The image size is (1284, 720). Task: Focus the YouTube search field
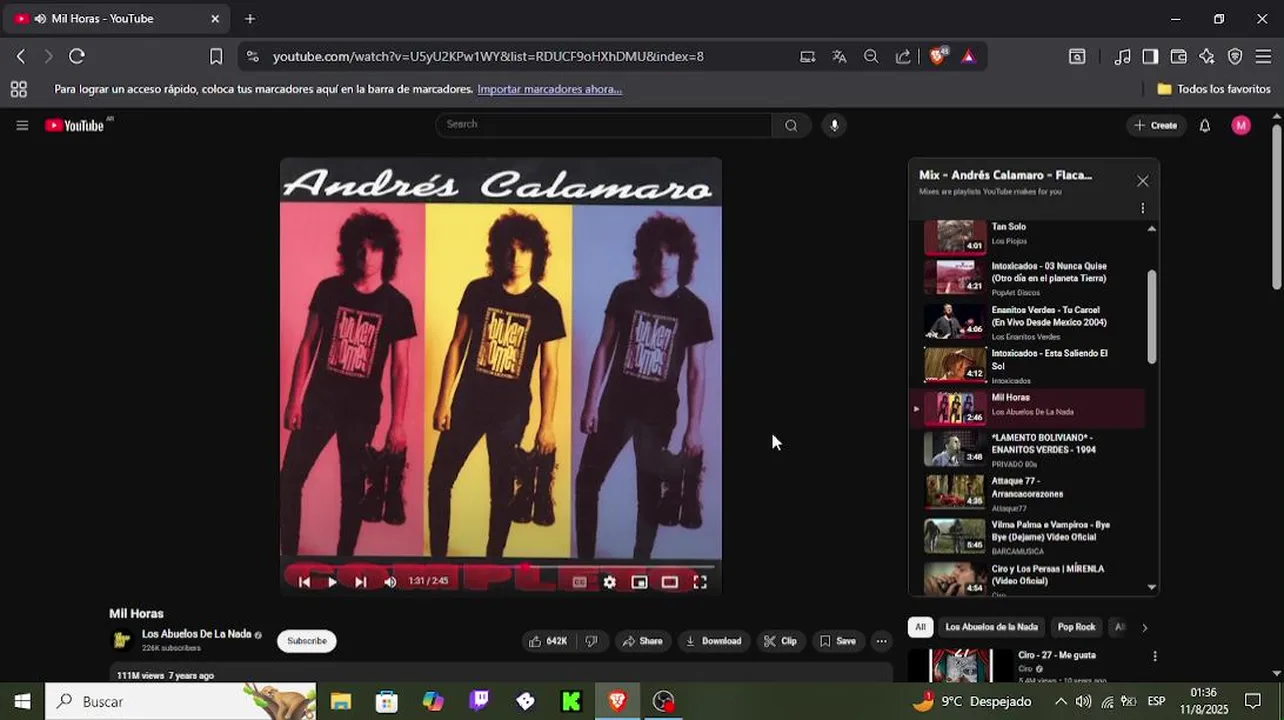point(603,125)
